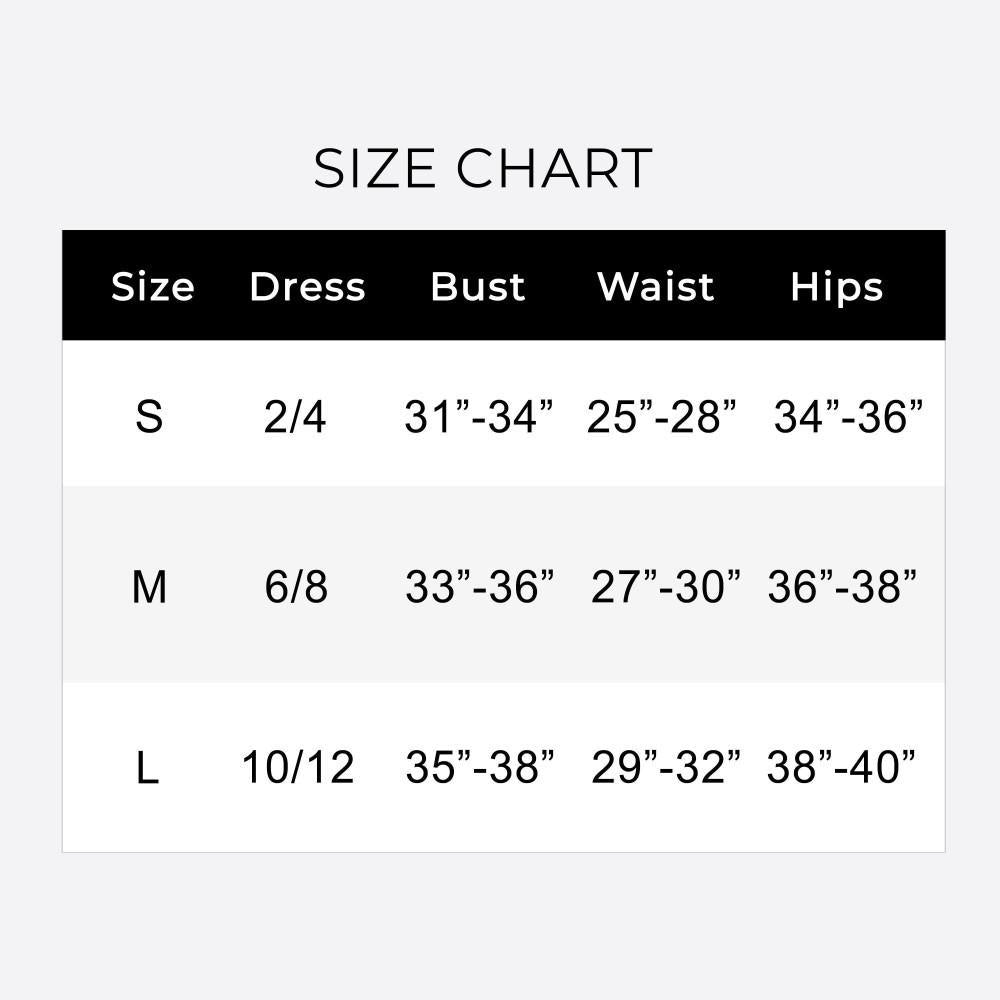
Task: Click waist measurement 27”-30”
Action: coord(666,587)
